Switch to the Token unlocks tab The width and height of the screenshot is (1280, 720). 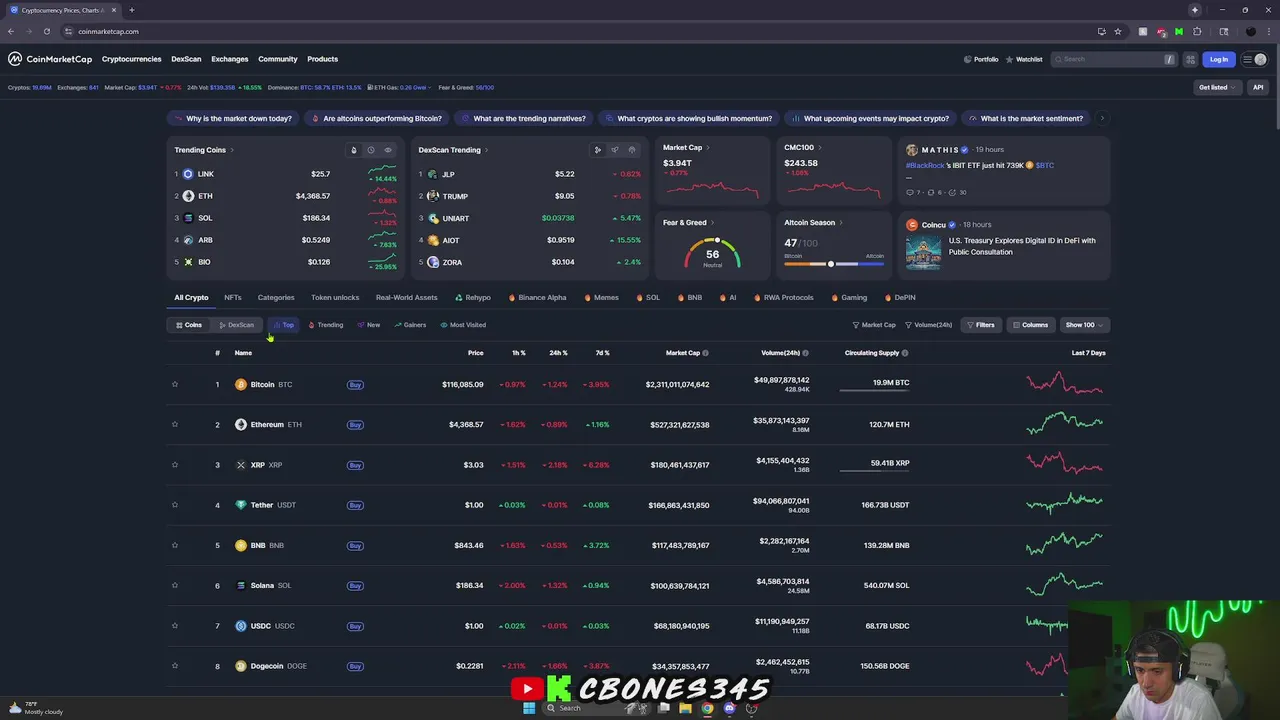(x=335, y=297)
